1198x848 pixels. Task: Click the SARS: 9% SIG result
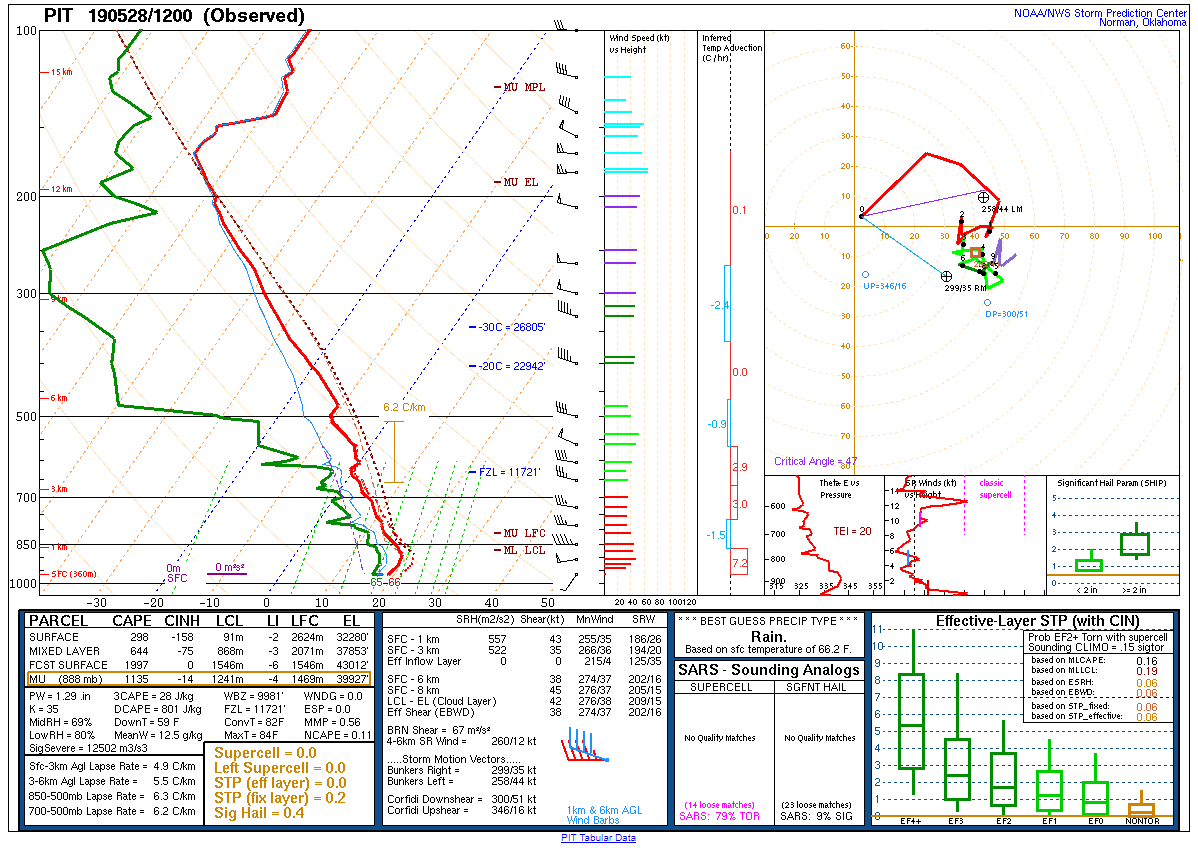click(x=816, y=817)
